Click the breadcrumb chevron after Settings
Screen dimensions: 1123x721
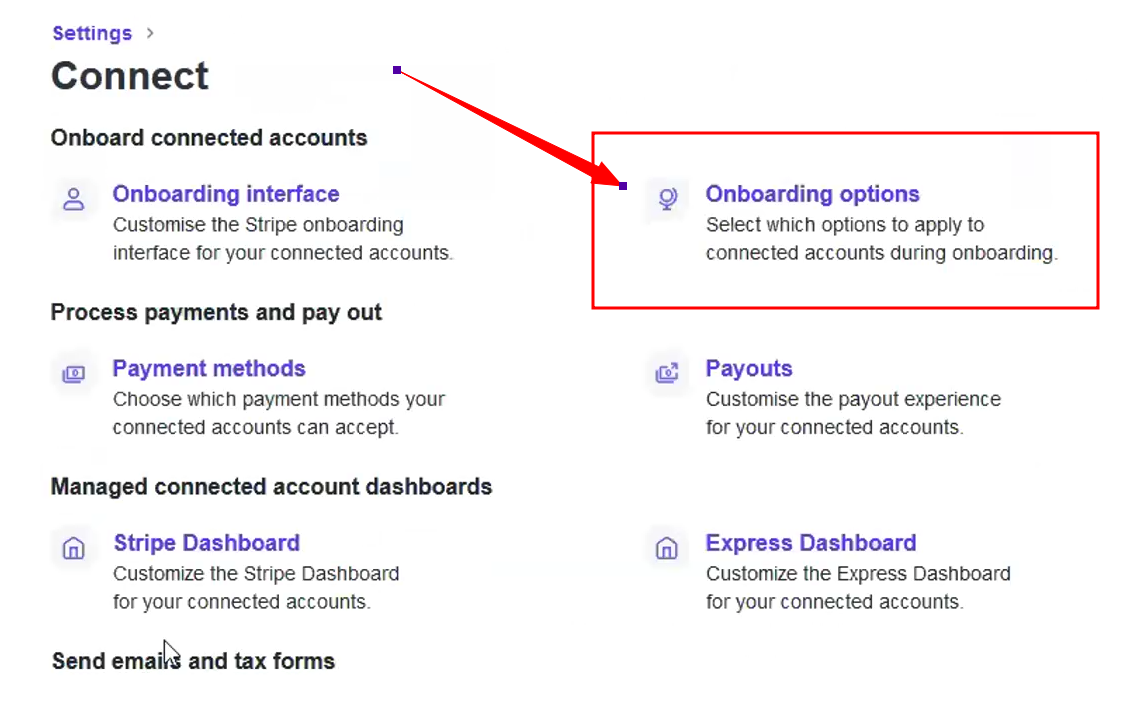(150, 33)
